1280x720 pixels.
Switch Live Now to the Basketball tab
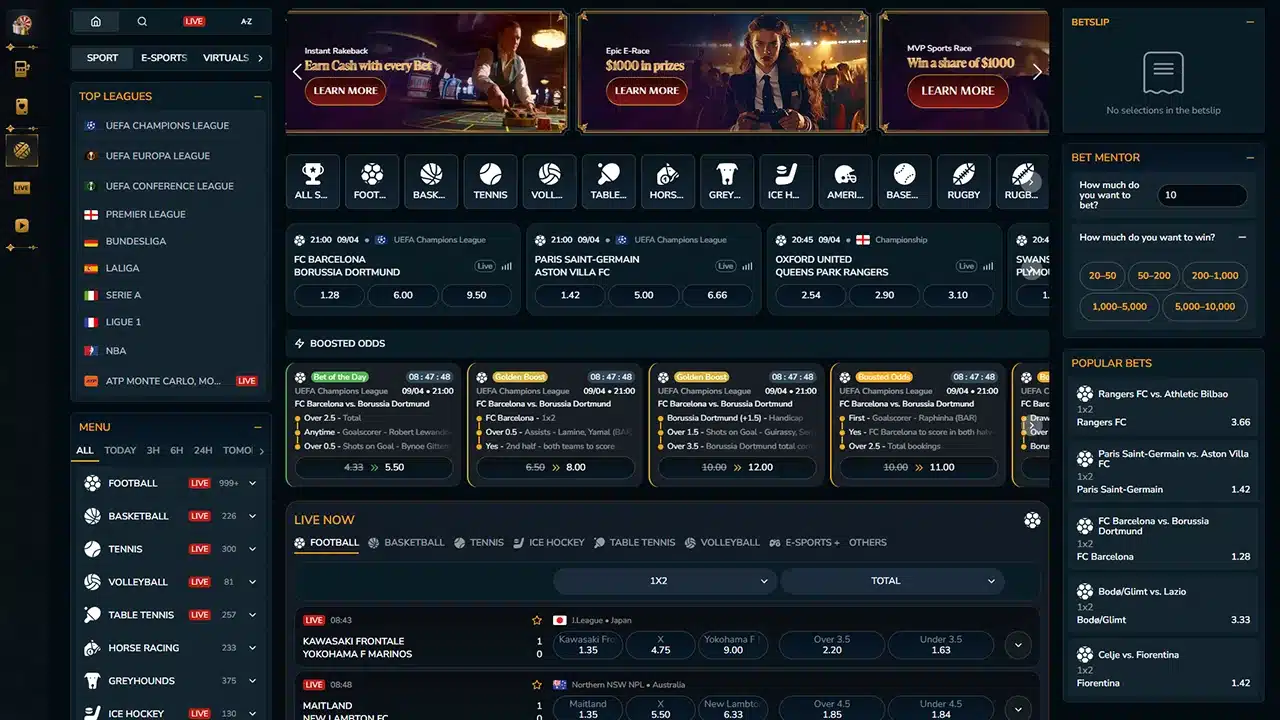[x=406, y=543]
